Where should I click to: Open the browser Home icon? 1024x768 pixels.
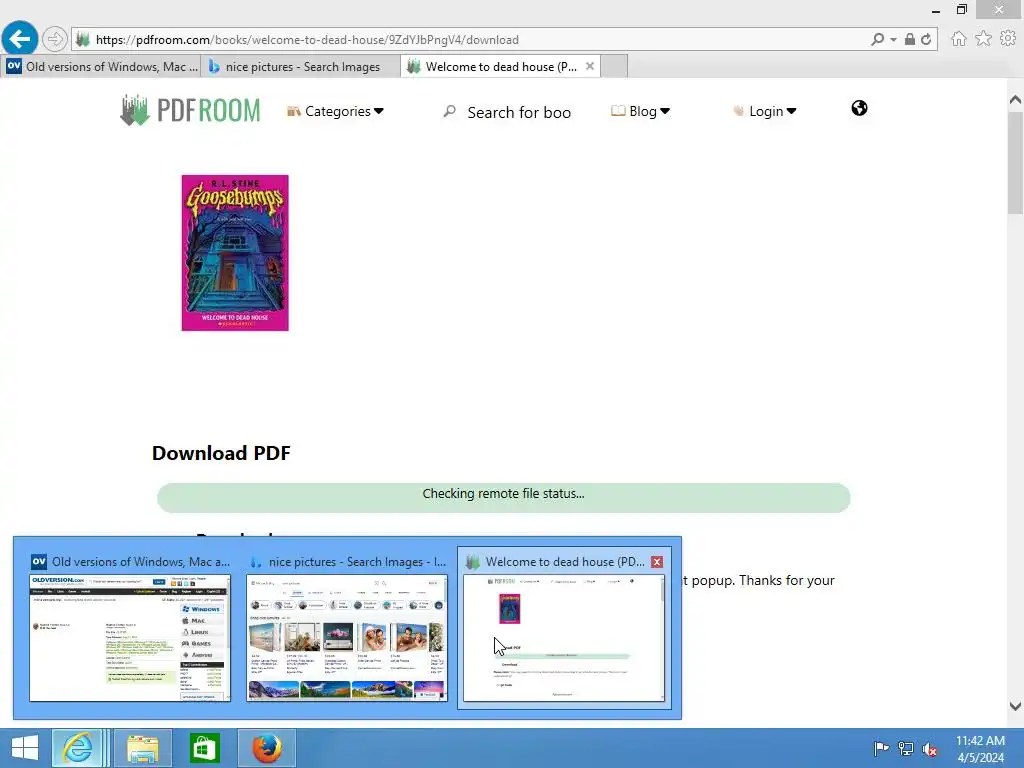[x=958, y=39]
